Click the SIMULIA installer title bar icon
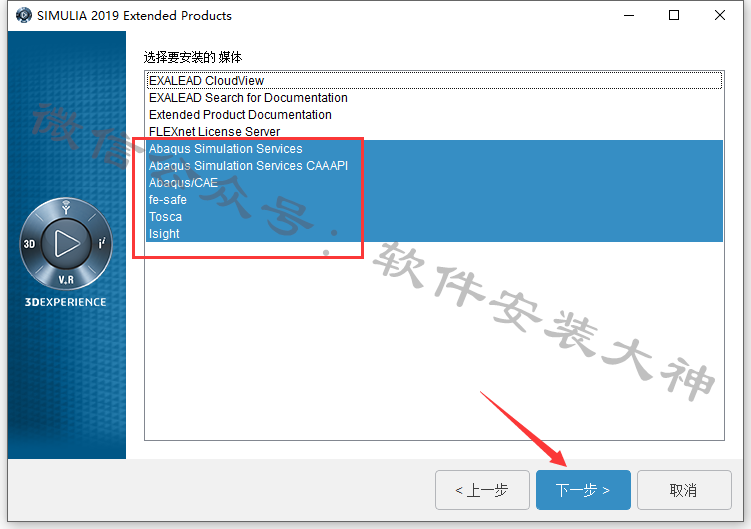This screenshot has height=529, width=751. 23,15
